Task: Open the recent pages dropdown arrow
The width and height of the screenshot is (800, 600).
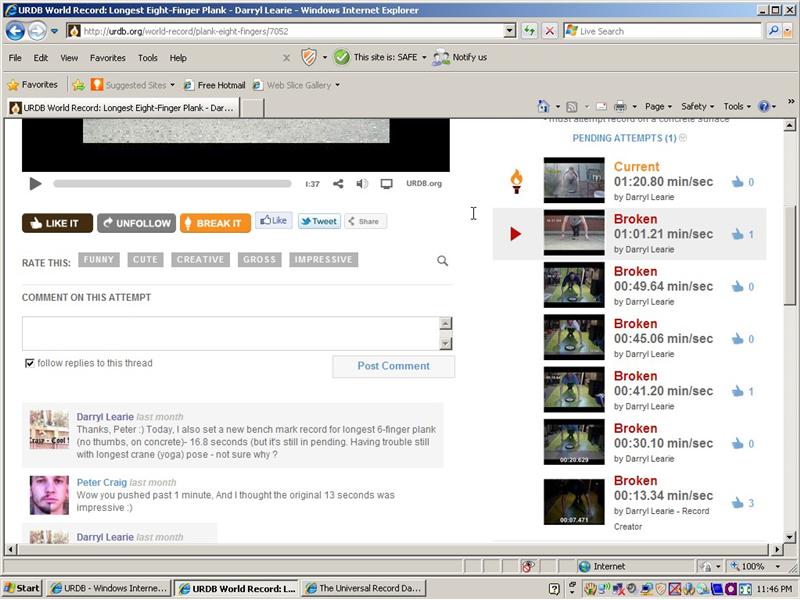Action: [x=54, y=31]
